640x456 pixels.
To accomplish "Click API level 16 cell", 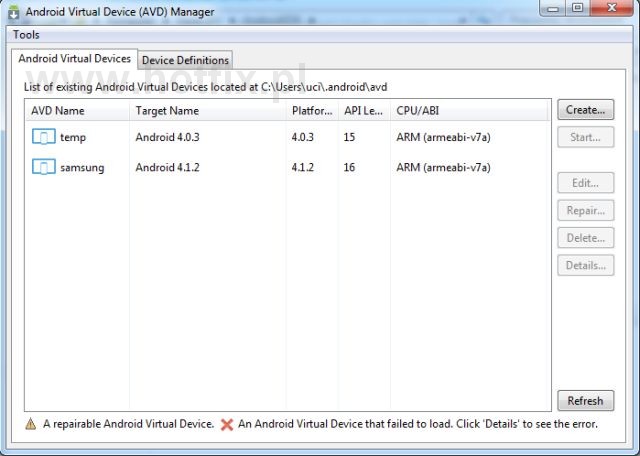I will coord(349,167).
